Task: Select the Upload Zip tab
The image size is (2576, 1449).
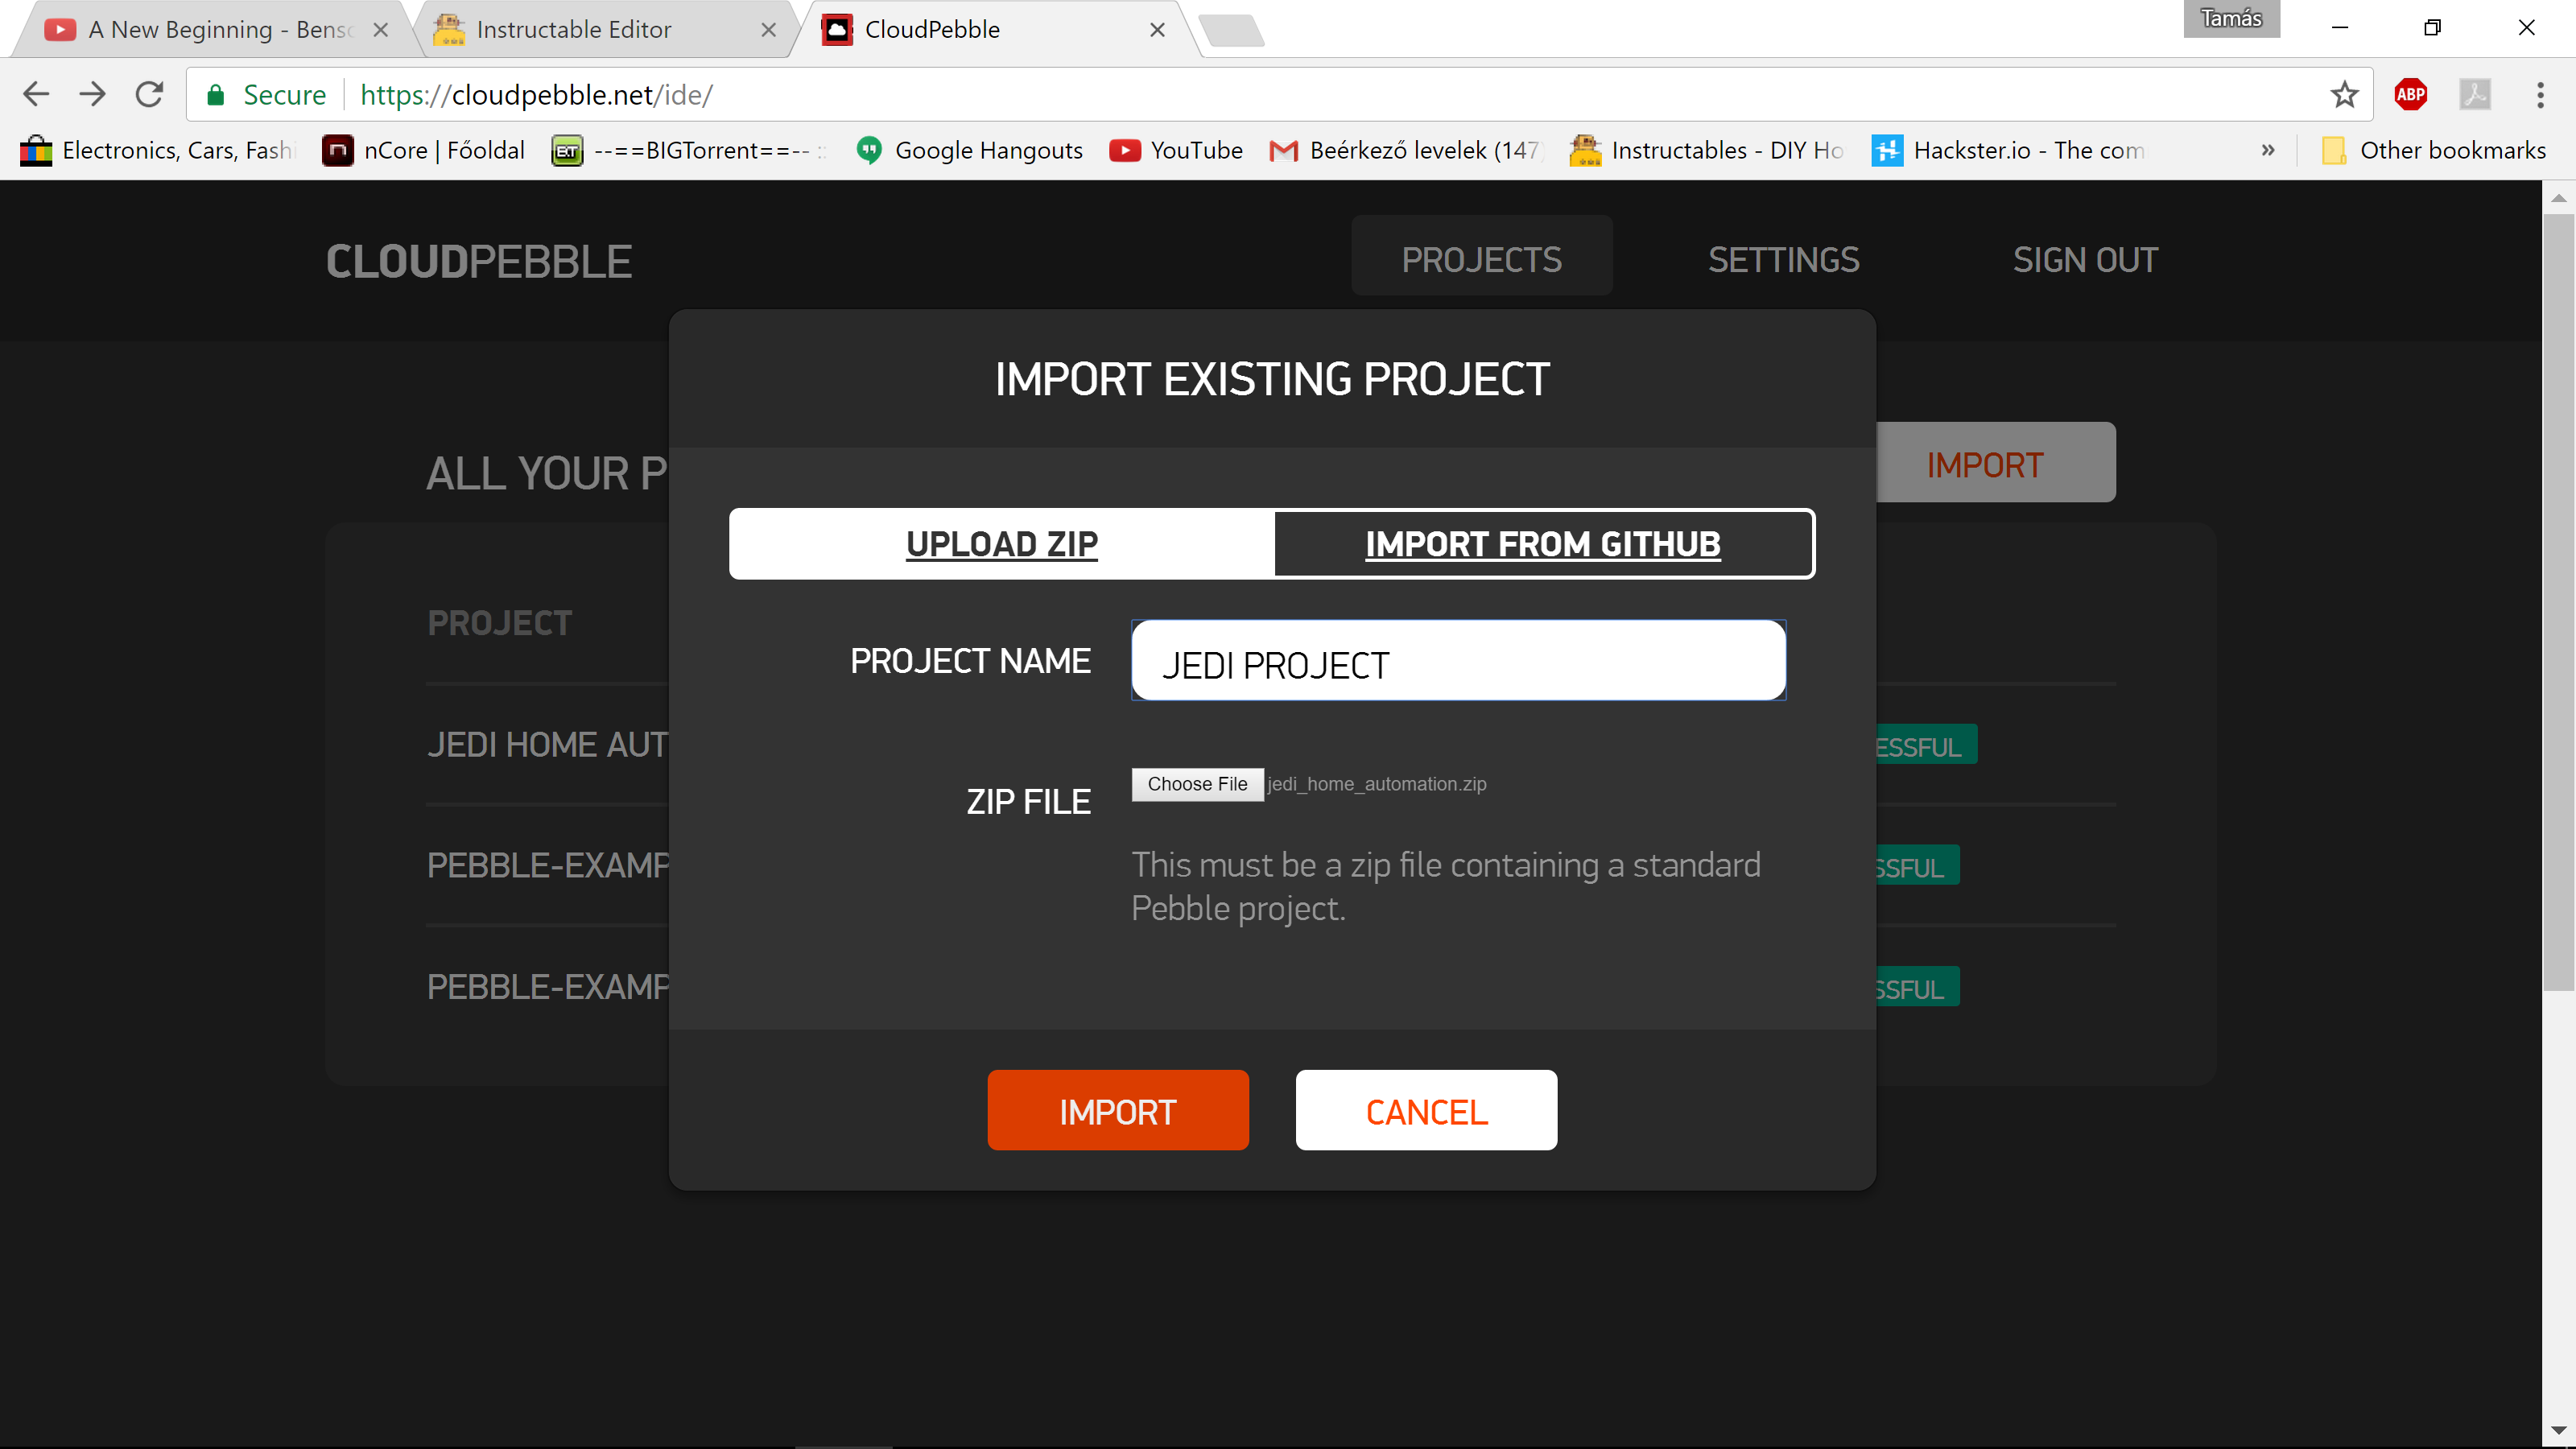Action: pyautogui.click(x=1002, y=544)
